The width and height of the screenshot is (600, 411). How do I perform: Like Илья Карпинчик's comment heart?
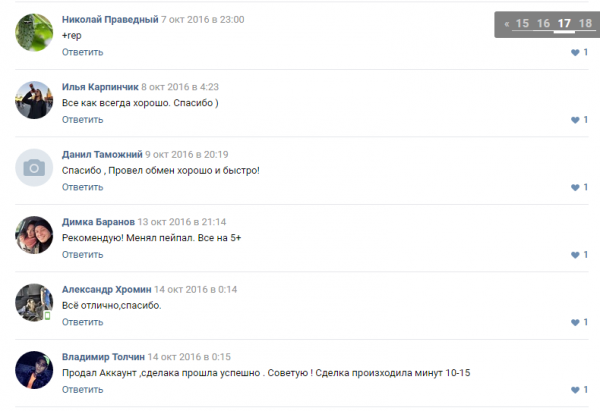coord(575,120)
